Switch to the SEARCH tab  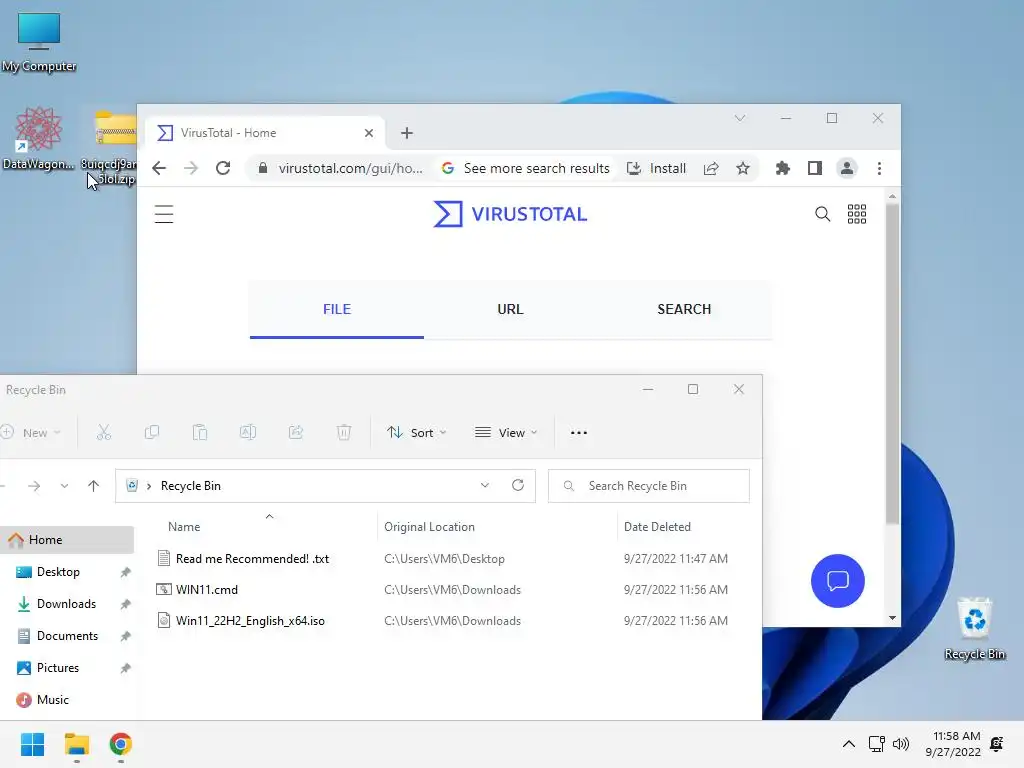[x=684, y=310]
